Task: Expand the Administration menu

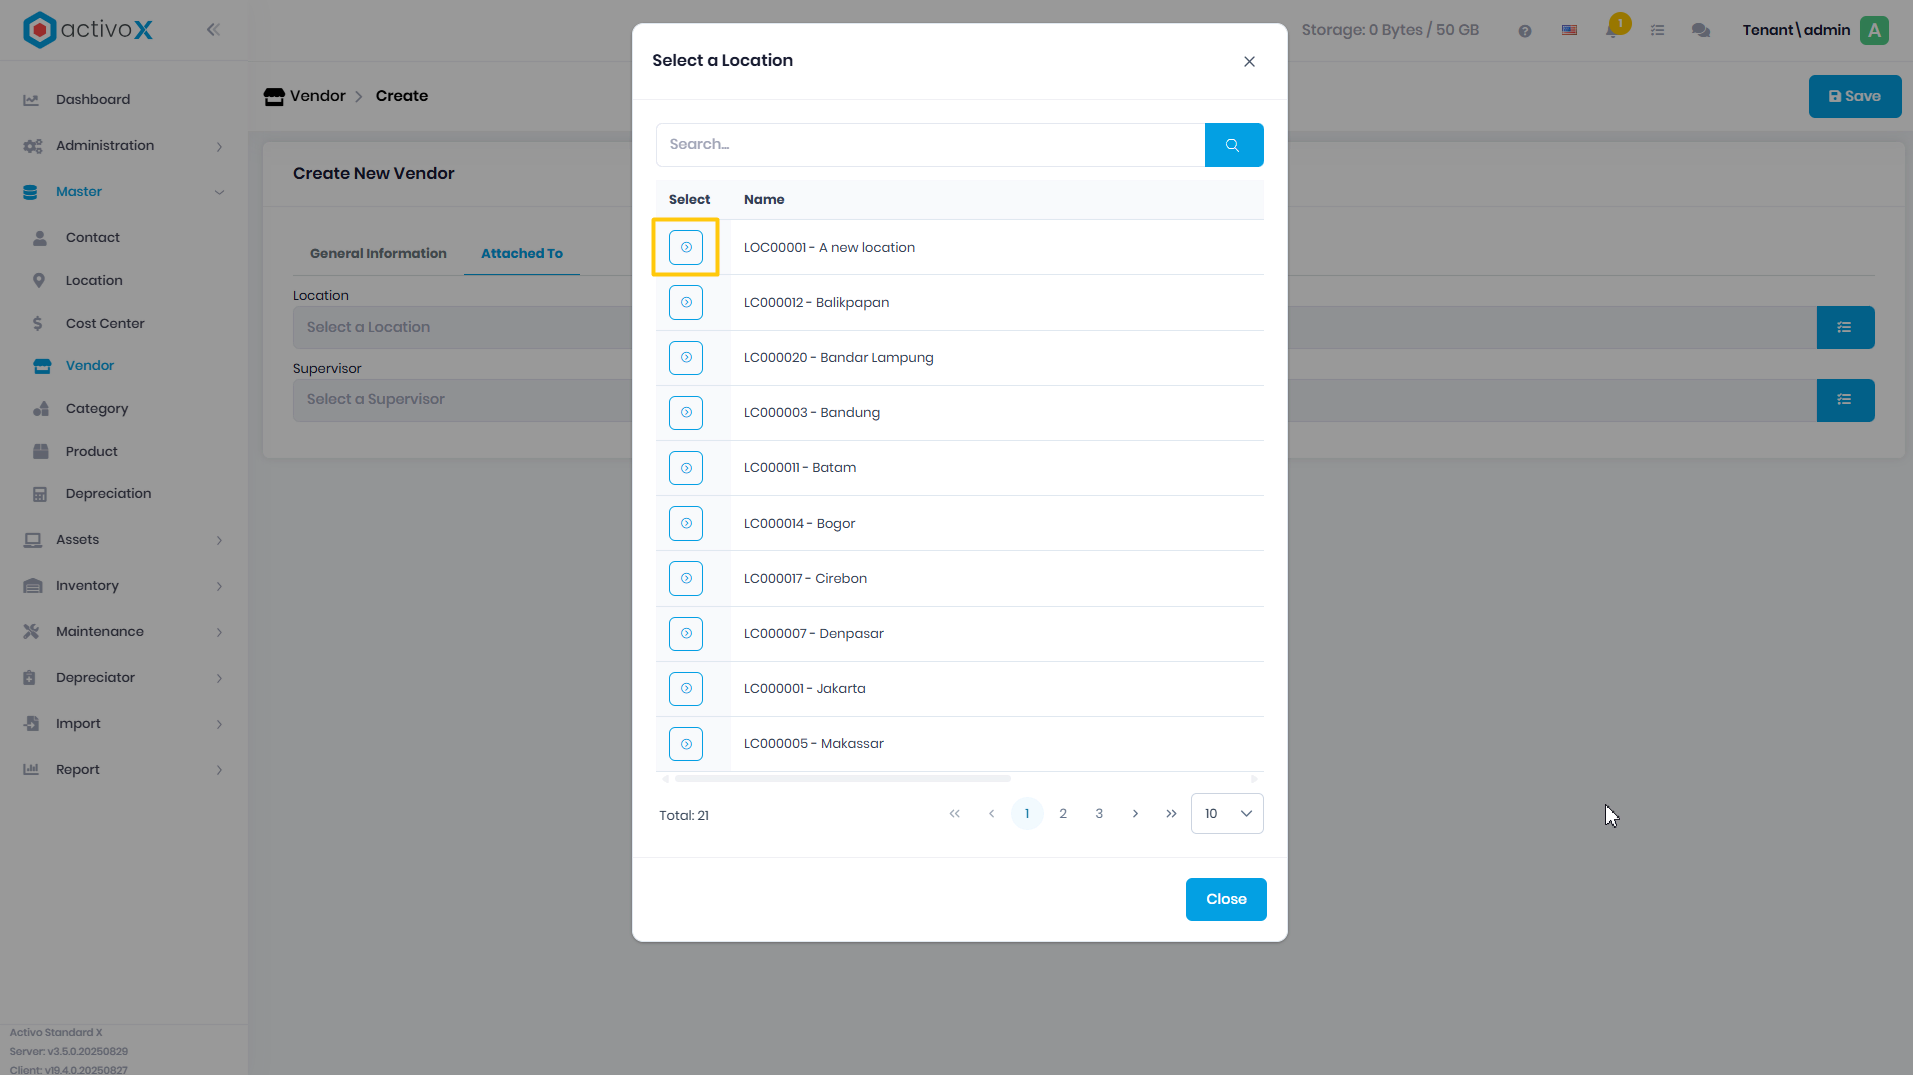Action: click(124, 145)
